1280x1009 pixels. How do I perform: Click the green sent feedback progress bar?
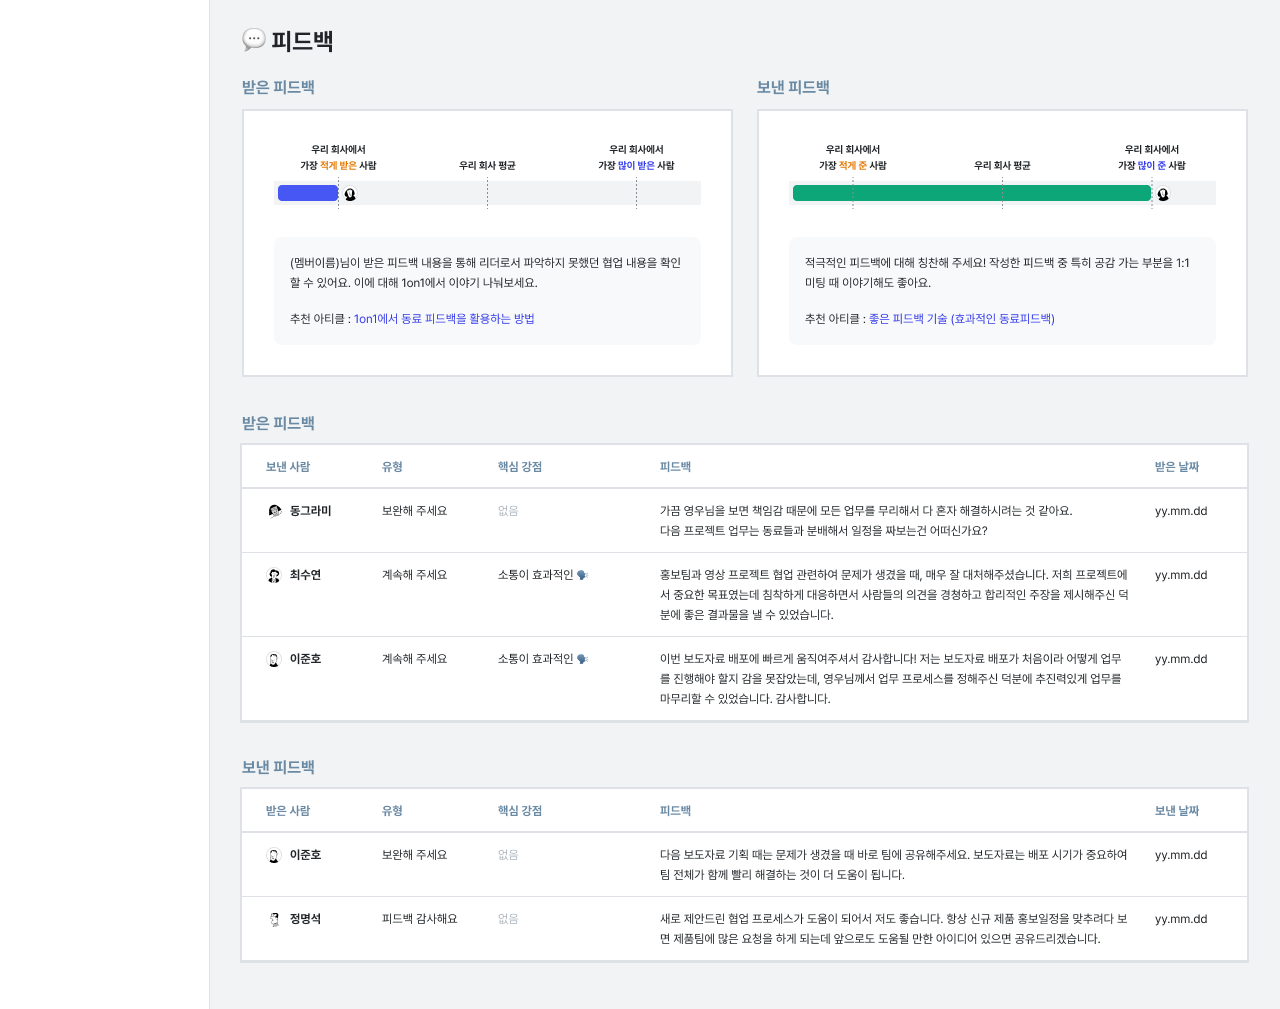click(x=970, y=192)
